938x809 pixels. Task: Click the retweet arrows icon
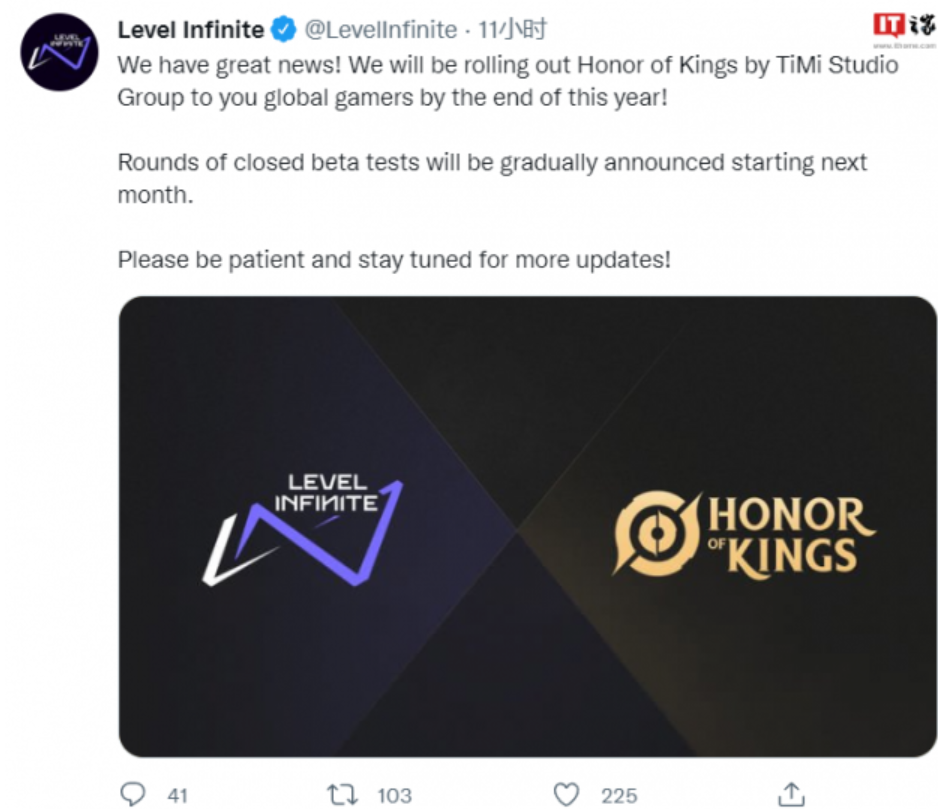pos(342,795)
